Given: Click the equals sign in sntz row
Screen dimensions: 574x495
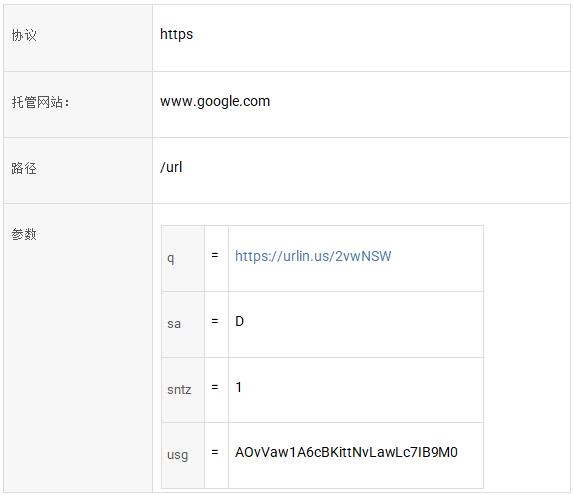Looking at the screenshot, I should [215, 387].
